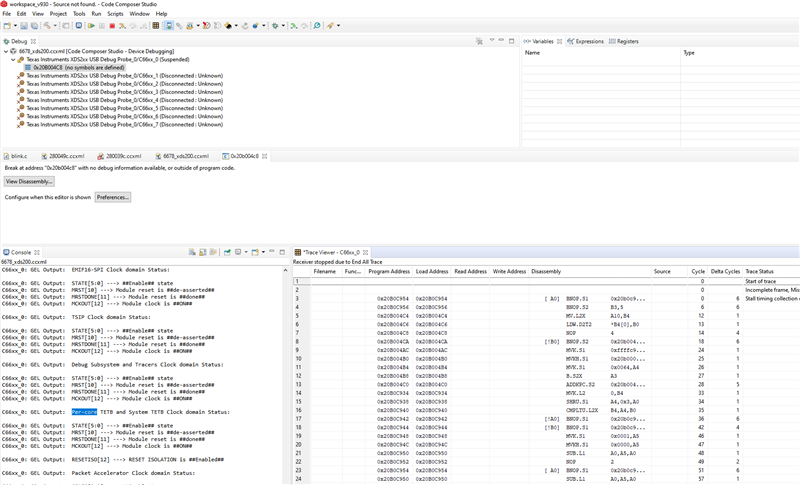Click the Save icon in toolbar

(x=24, y=25)
